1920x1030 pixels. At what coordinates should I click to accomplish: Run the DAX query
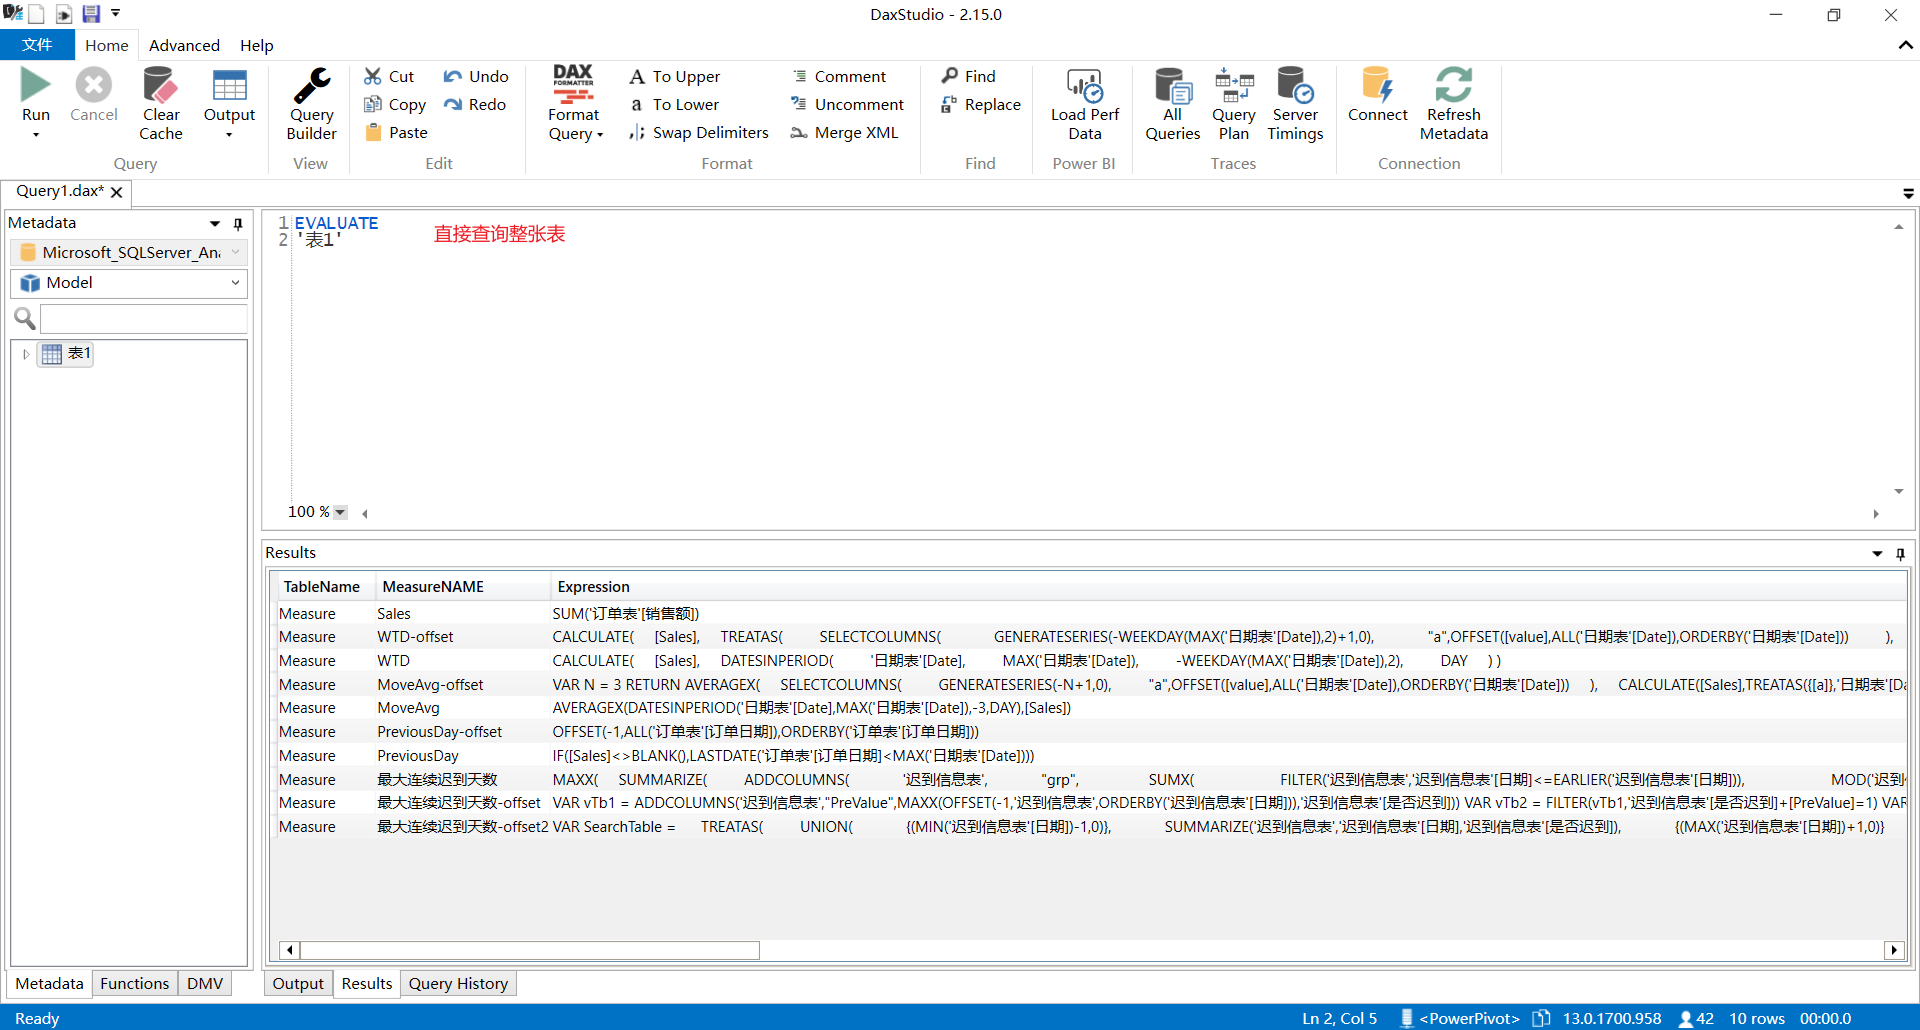click(36, 95)
